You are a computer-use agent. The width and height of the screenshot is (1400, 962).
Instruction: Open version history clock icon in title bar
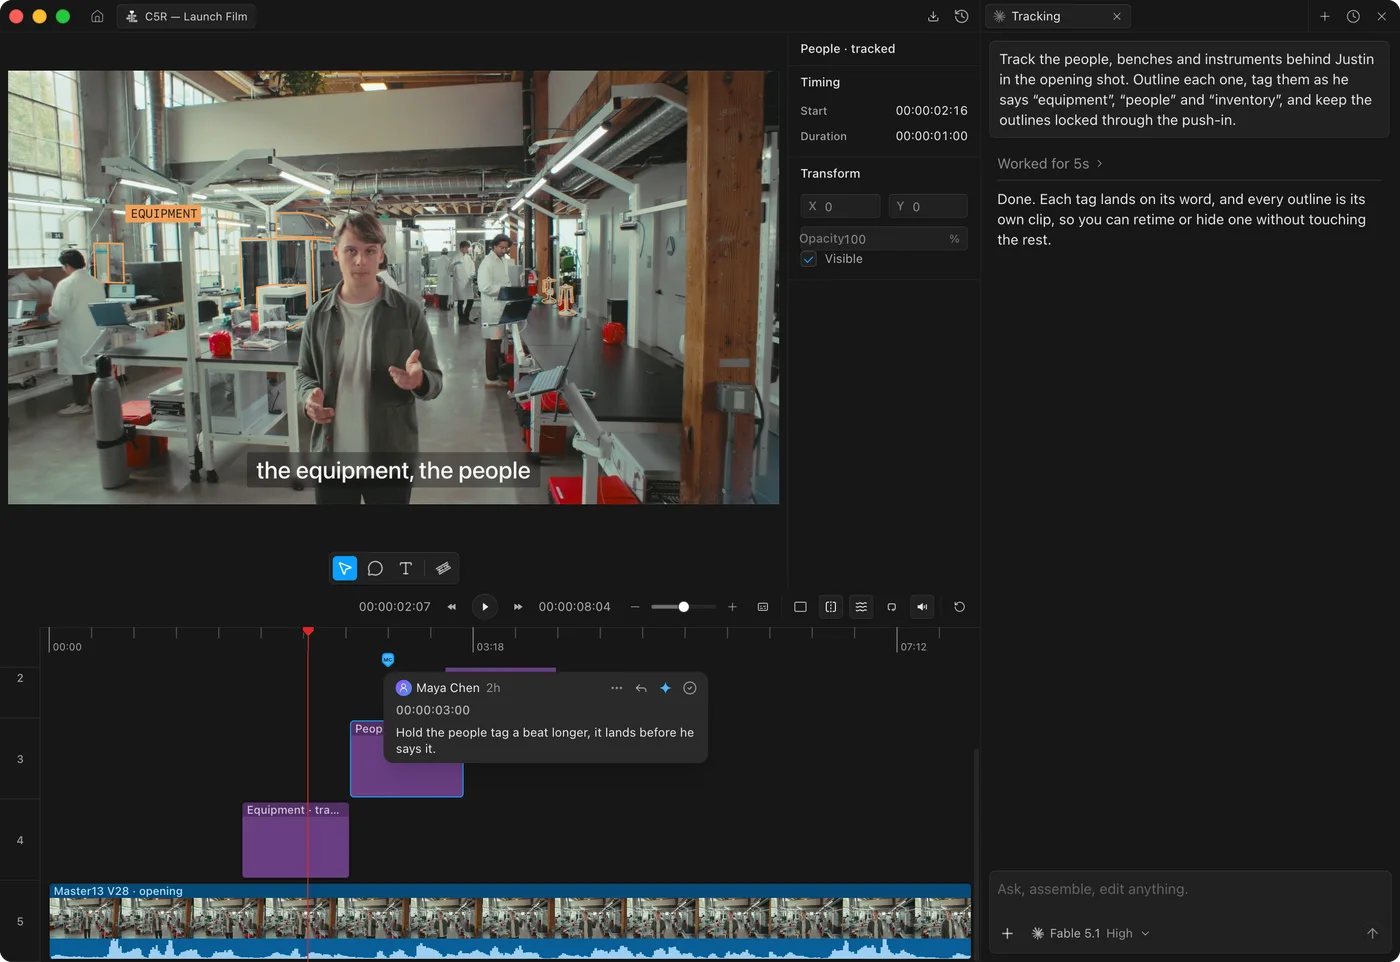tap(962, 16)
